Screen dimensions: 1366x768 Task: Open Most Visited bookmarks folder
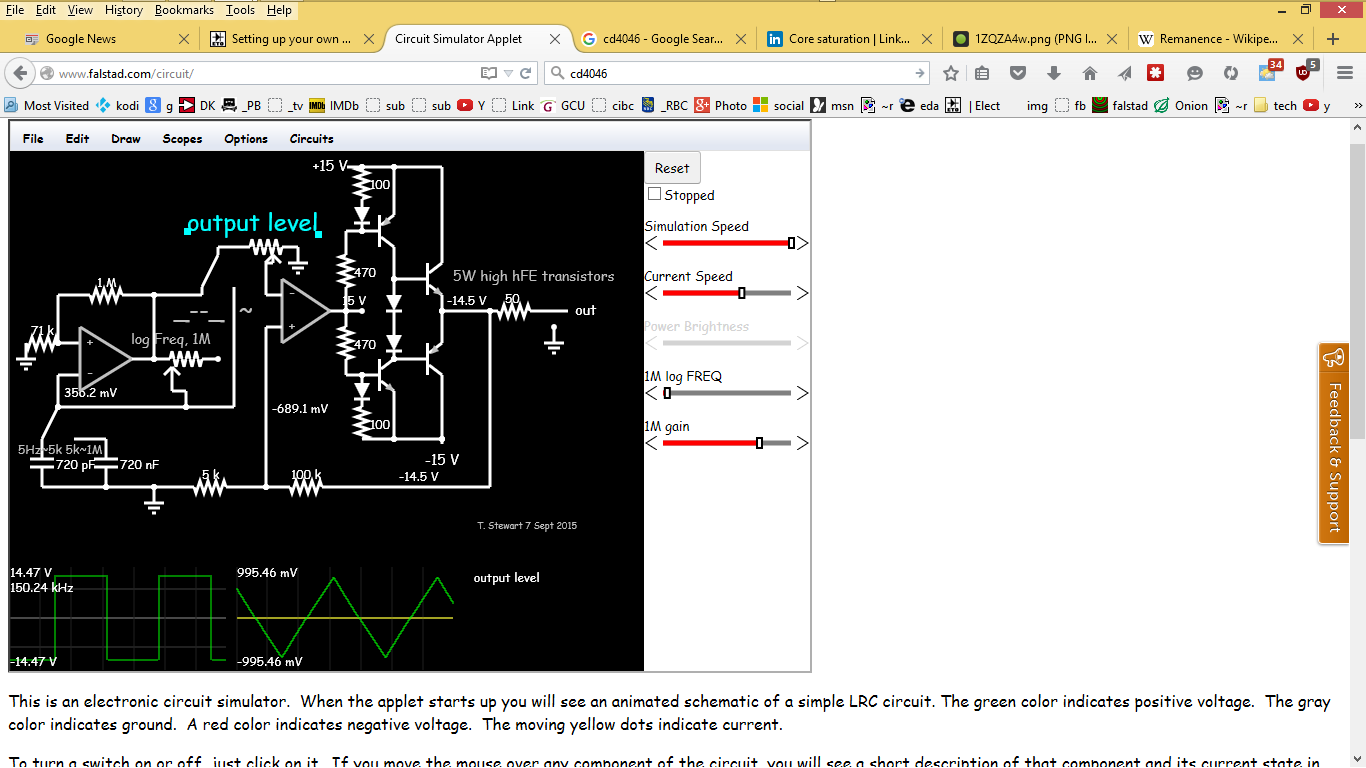point(47,105)
